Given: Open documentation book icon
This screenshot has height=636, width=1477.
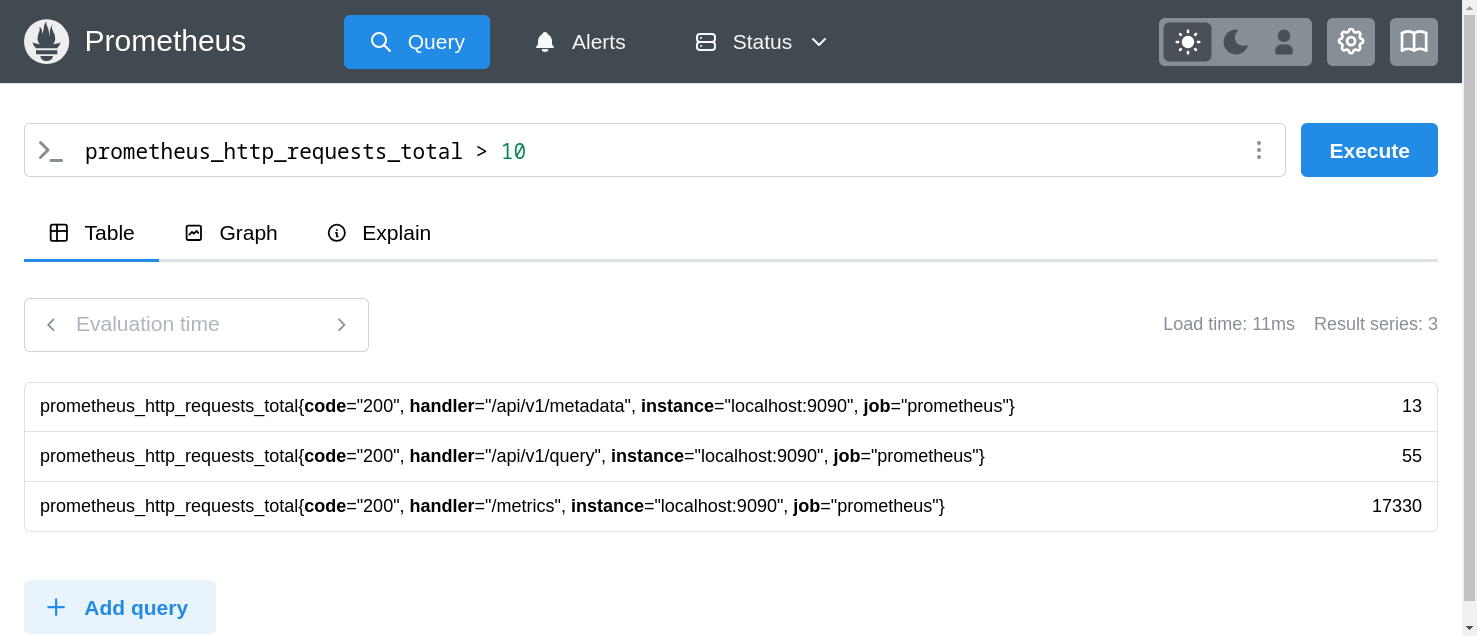Looking at the screenshot, I should pyautogui.click(x=1414, y=42).
